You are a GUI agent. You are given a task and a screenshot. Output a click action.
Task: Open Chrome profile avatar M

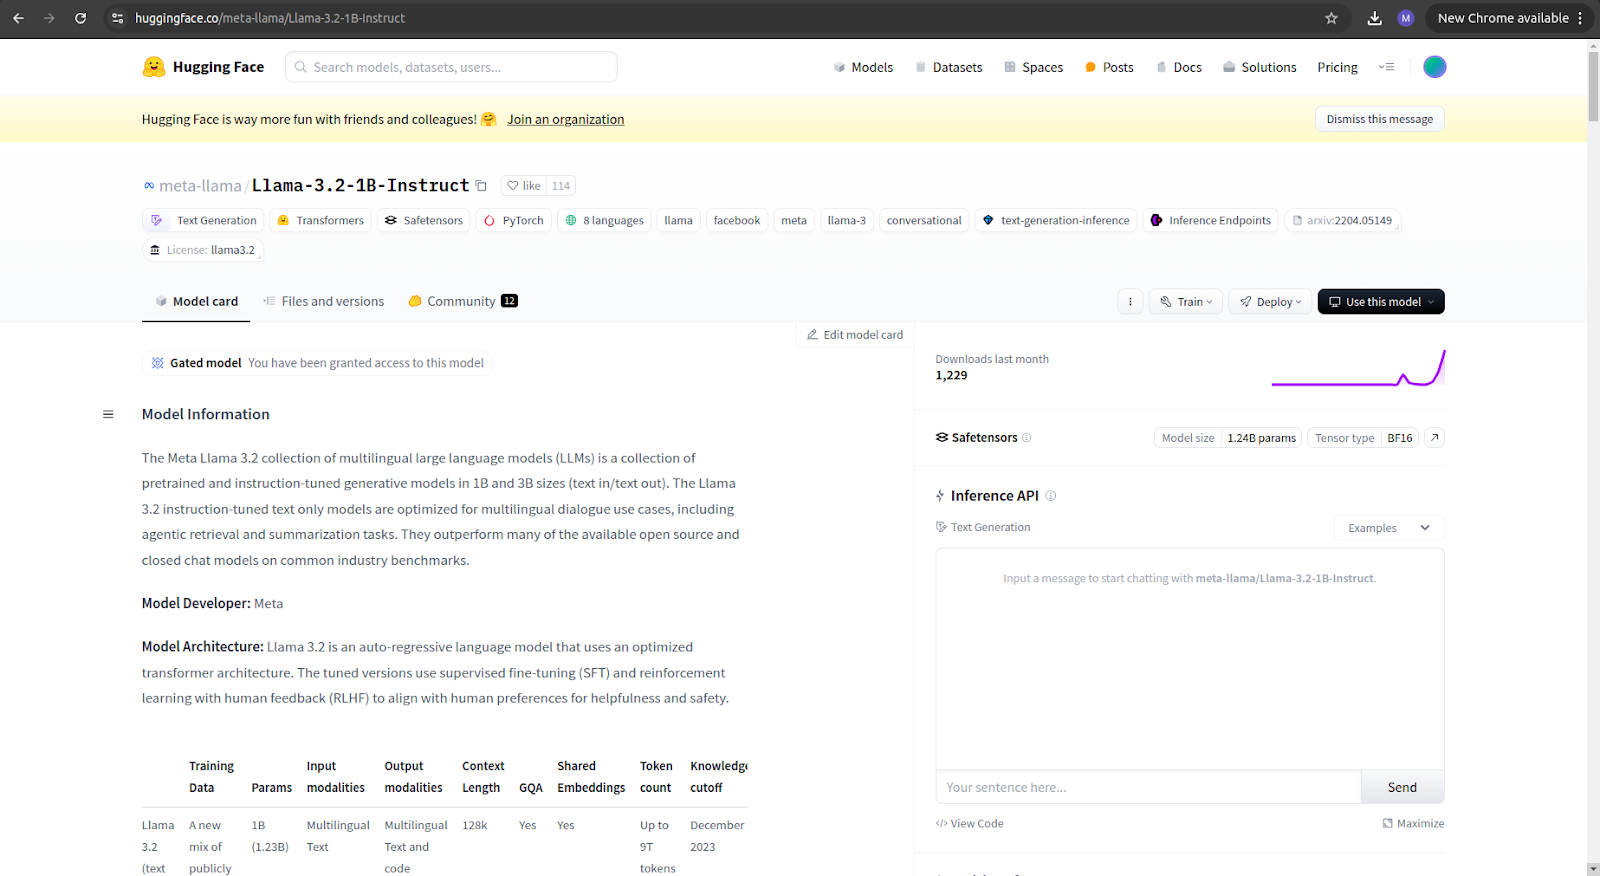(1406, 18)
